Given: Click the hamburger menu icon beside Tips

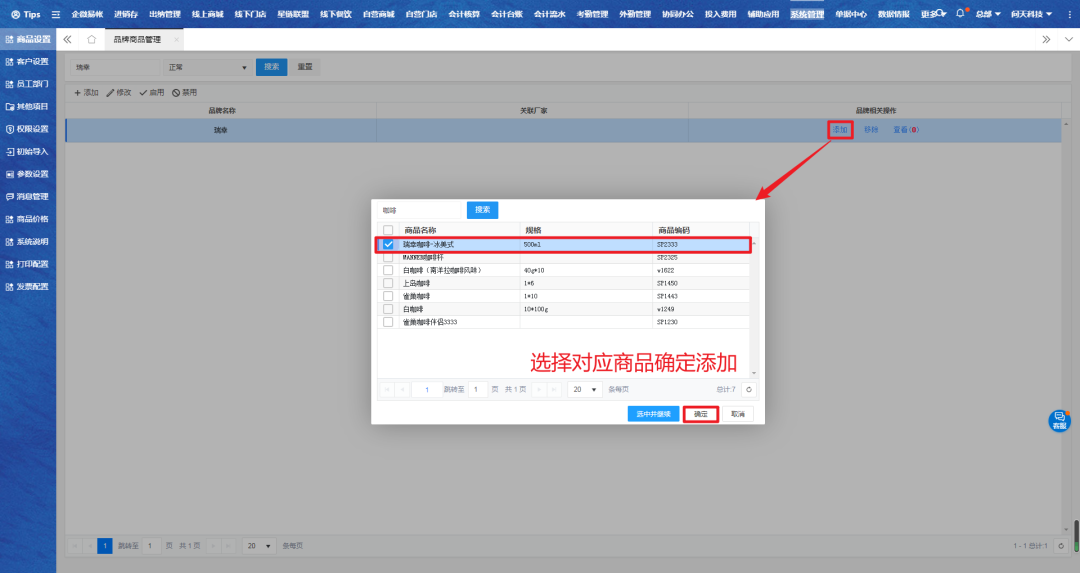Looking at the screenshot, I should (x=56, y=14).
